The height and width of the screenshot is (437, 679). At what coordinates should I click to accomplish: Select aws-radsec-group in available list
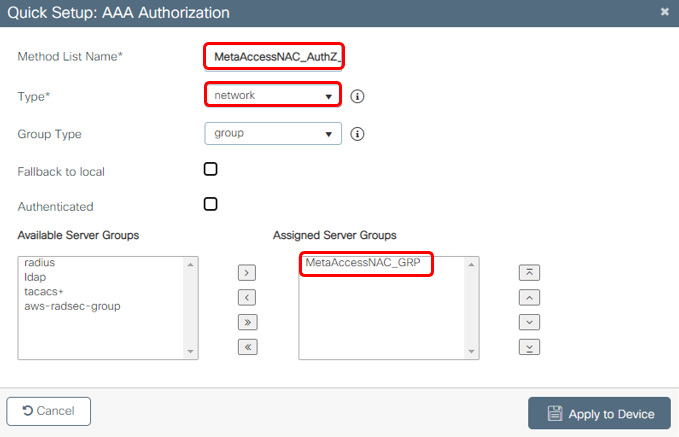click(72, 306)
